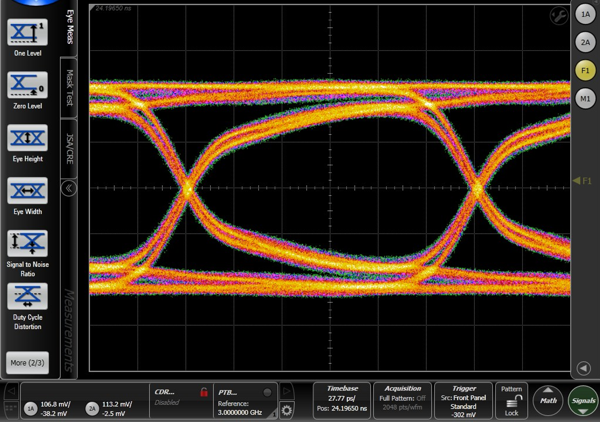Click the -302 mV trigger level
The width and height of the screenshot is (600, 422).
click(463, 415)
